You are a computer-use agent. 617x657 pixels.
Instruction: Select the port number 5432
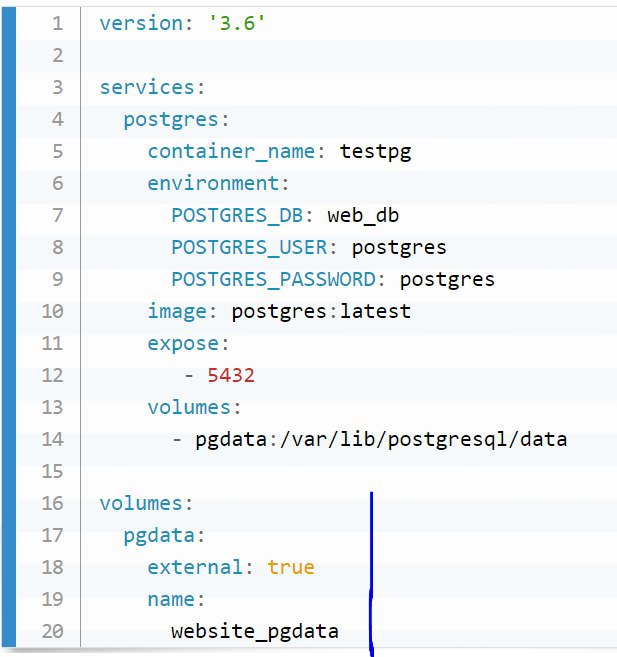point(231,375)
